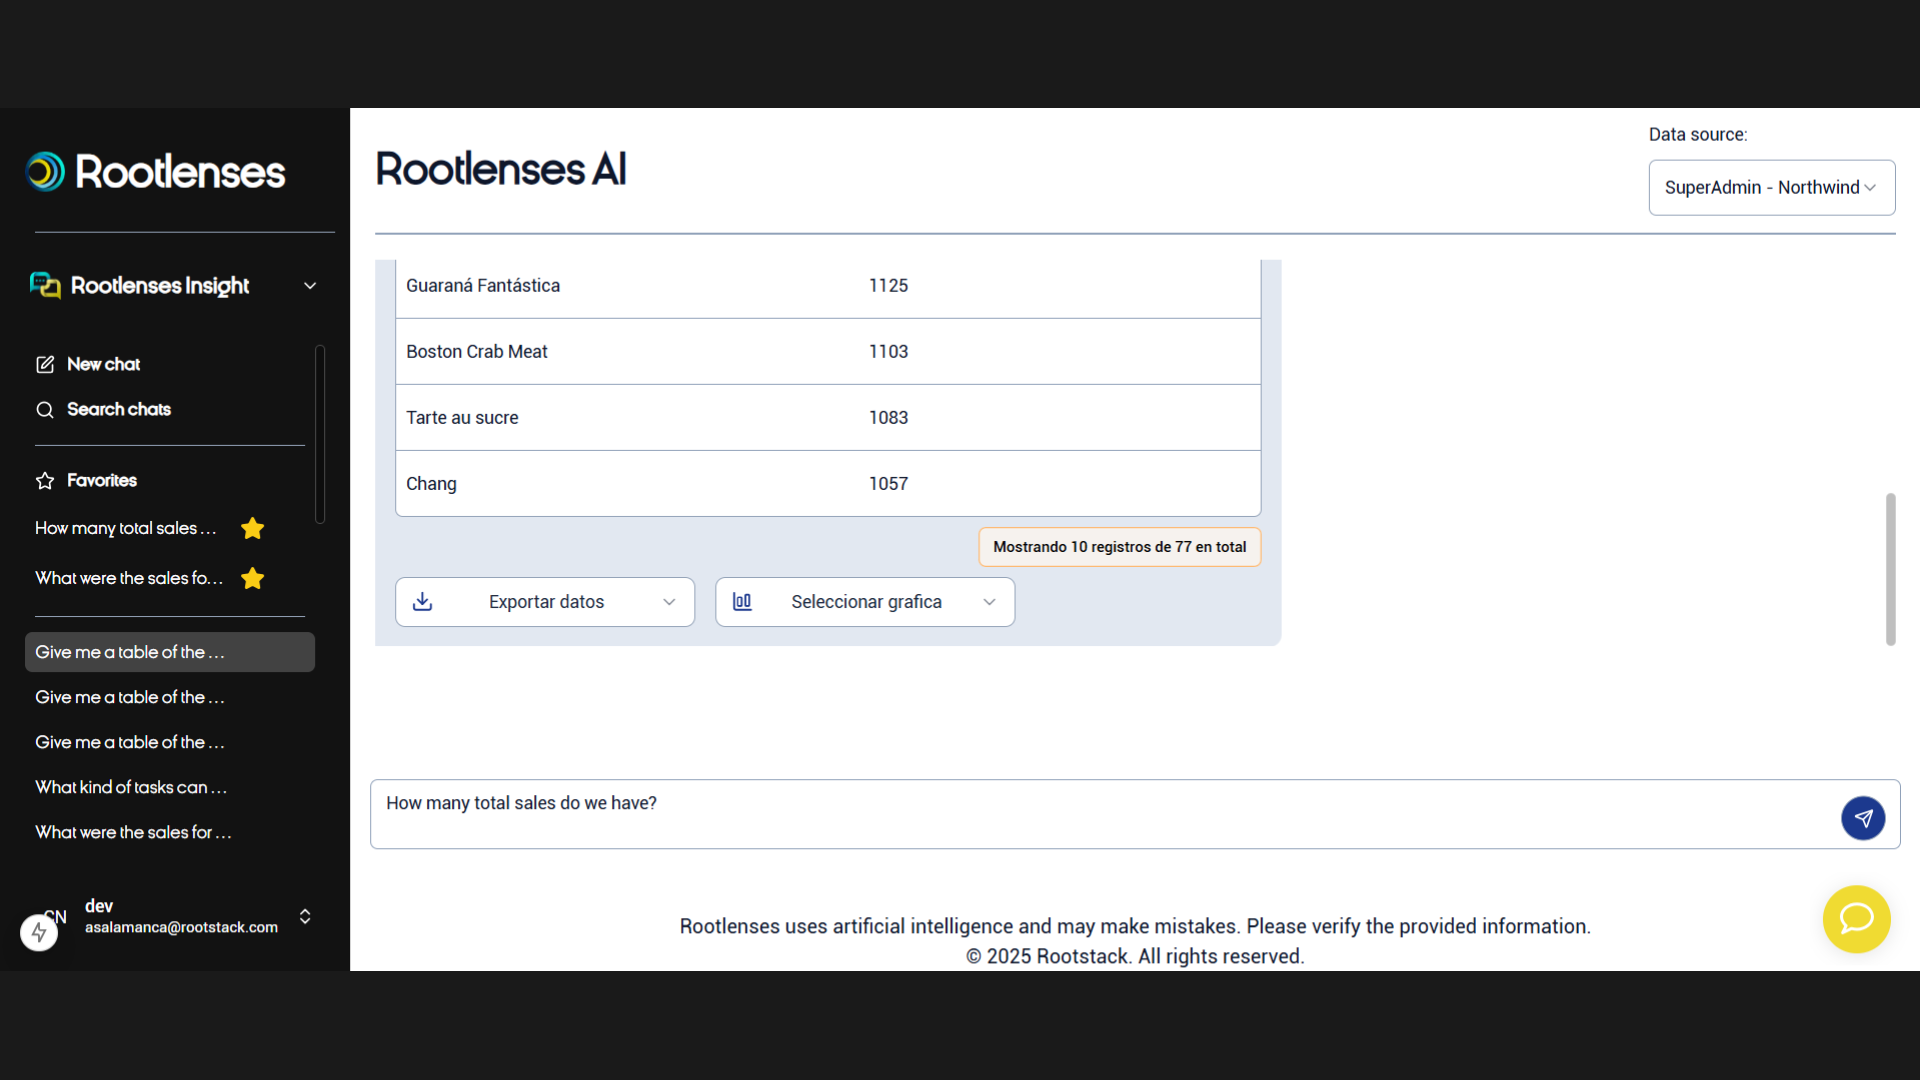The image size is (1920, 1080).
Task: Open the floating chat bubble icon
Action: pos(1856,919)
